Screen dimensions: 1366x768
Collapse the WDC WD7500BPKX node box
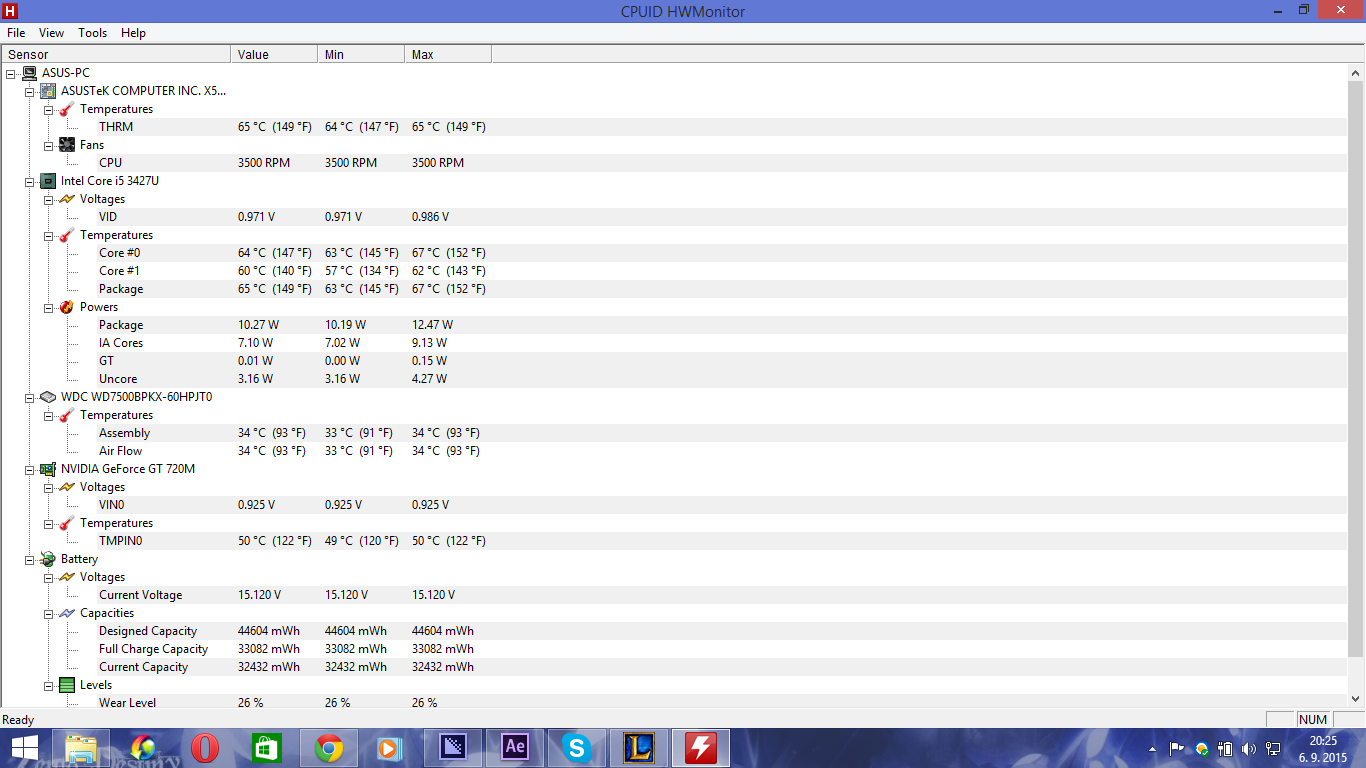pyautogui.click(x=29, y=397)
